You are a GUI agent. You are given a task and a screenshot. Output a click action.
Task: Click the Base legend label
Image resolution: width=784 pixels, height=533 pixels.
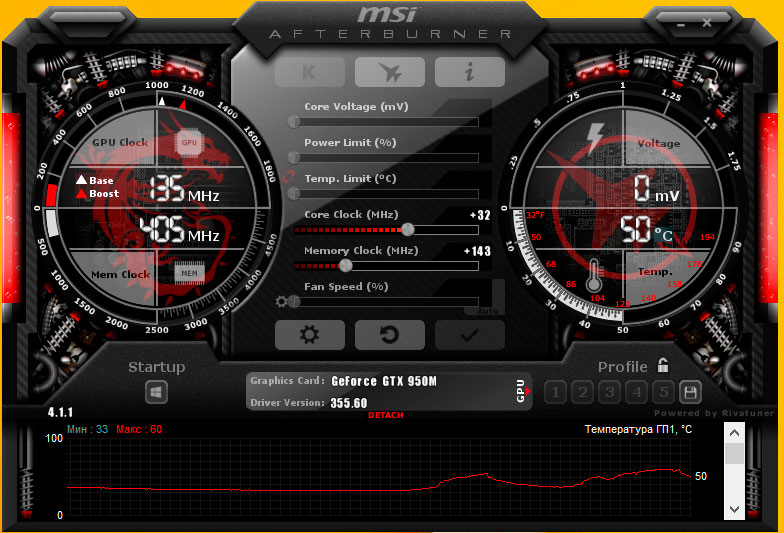pos(101,180)
